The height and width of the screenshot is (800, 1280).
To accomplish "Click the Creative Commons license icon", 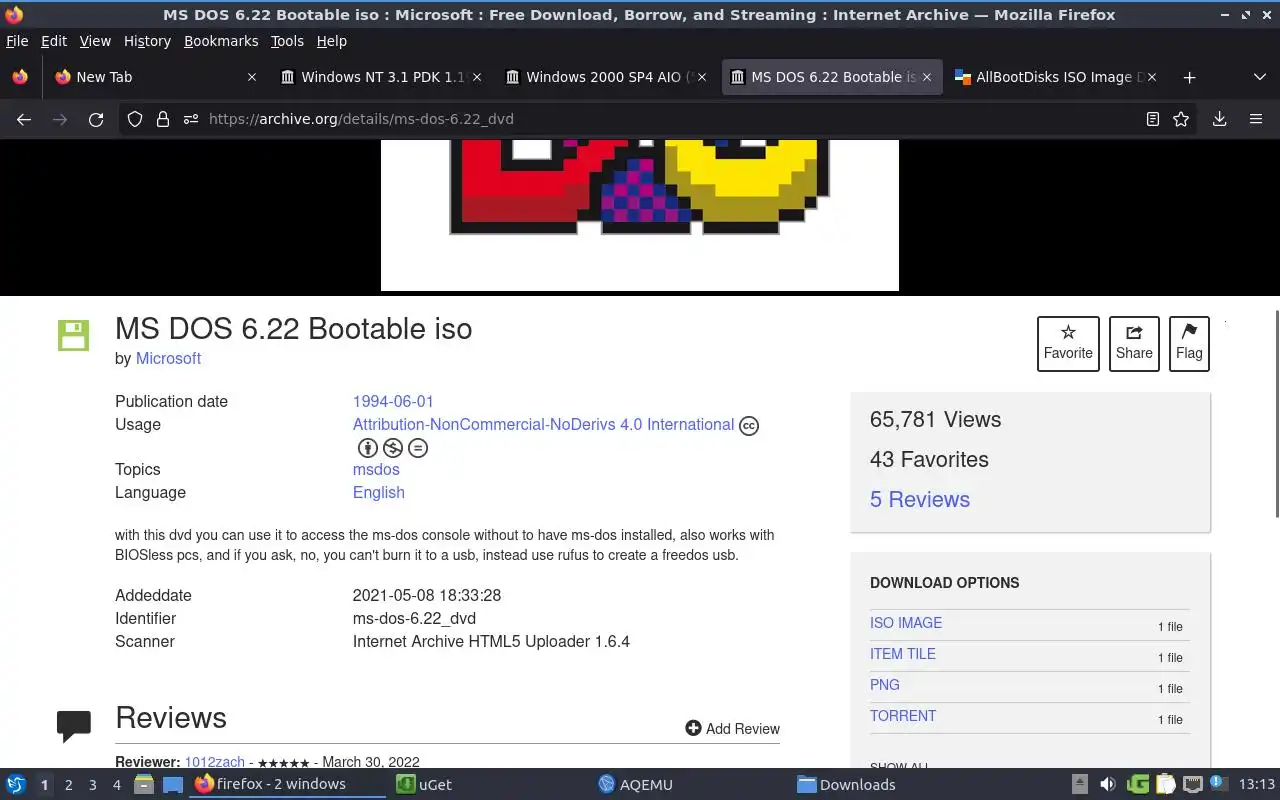I will [749, 426].
